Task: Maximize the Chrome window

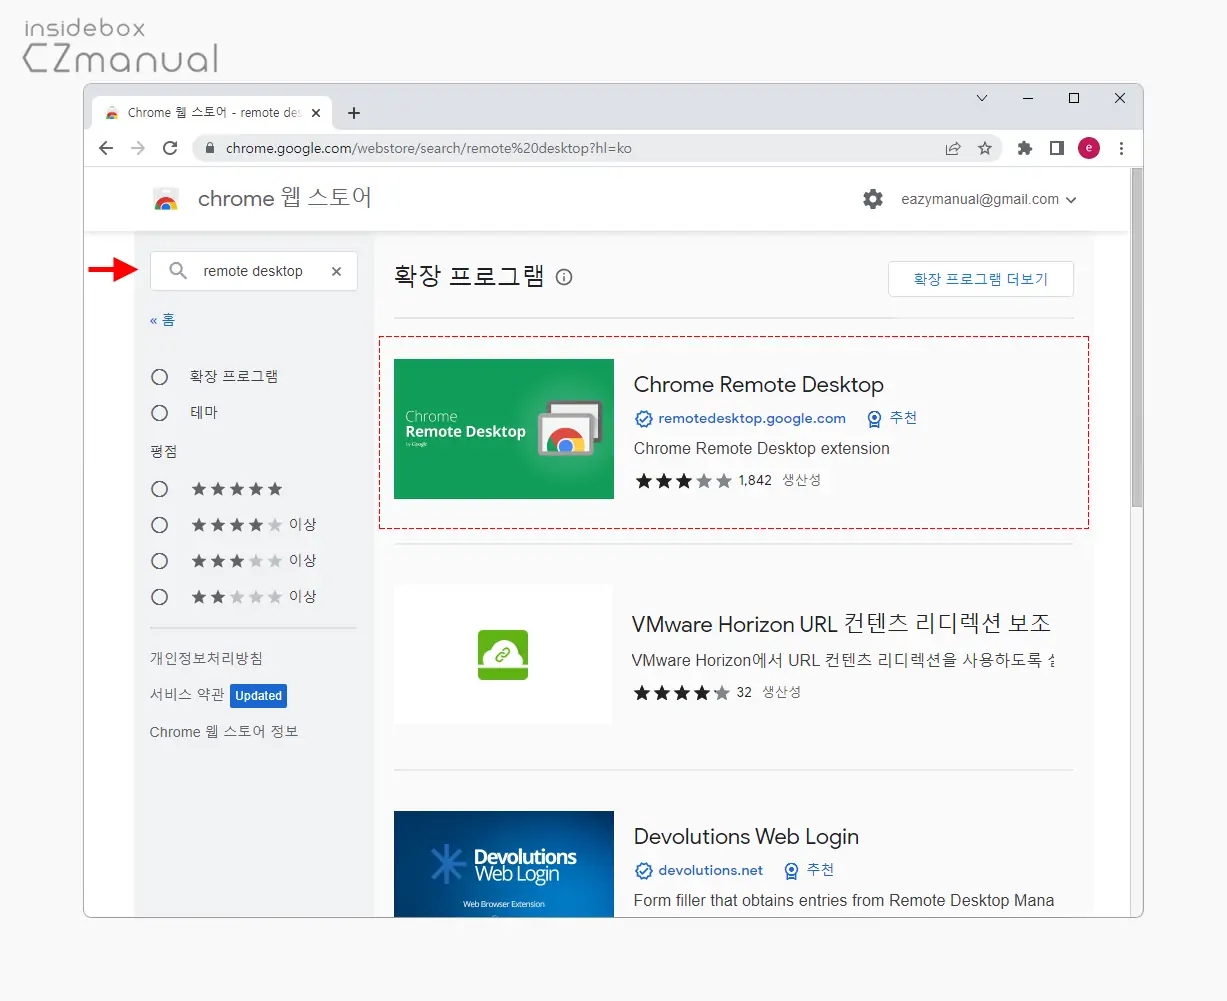Action: point(1074,98)
